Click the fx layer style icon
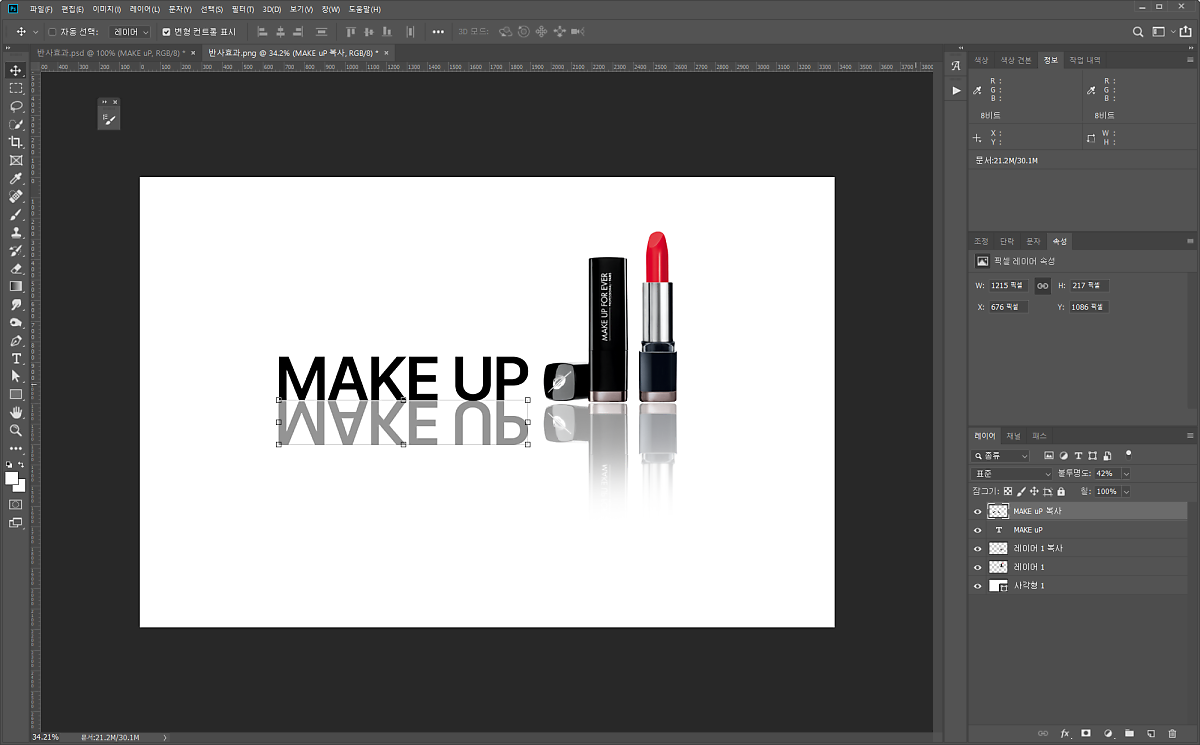Image resolution: width=1200 pixels, height=745 pixels. point(1065,734)
